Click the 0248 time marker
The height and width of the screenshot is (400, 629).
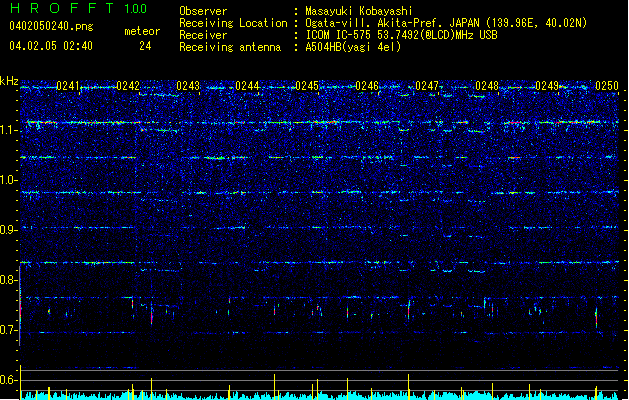pyautogui.click(x=487, y=86)
